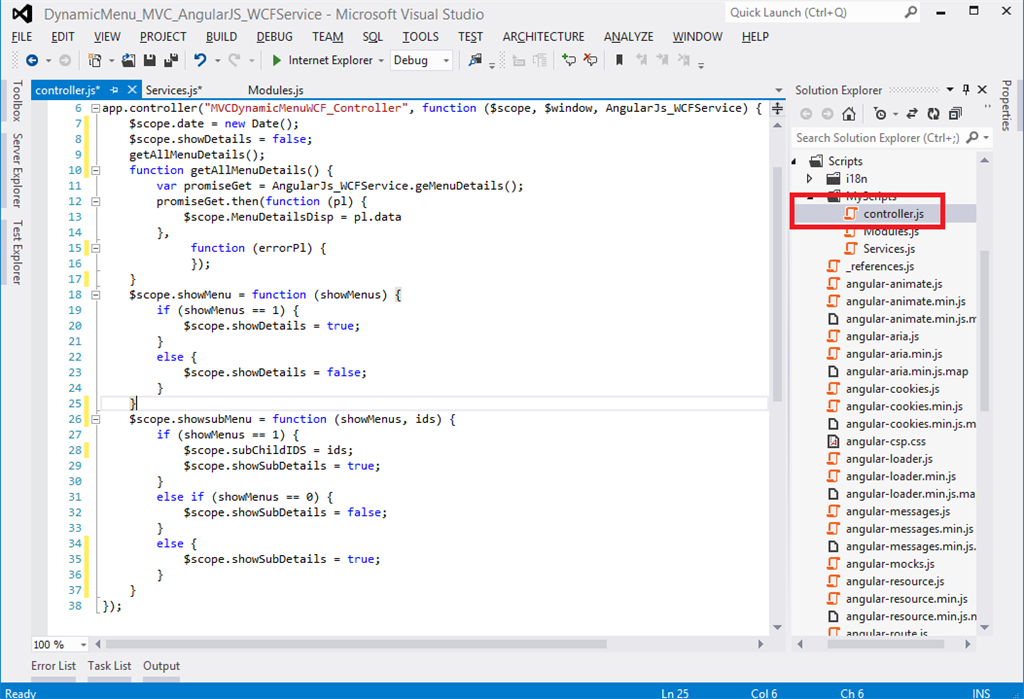Open the 100 % zoom dropdown

[x=83, y=645]
